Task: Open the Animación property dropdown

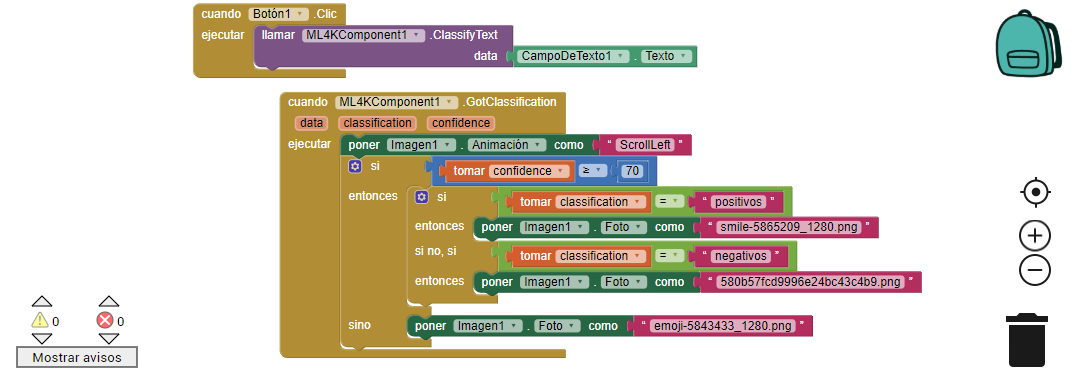Action: tap(507, 145)
